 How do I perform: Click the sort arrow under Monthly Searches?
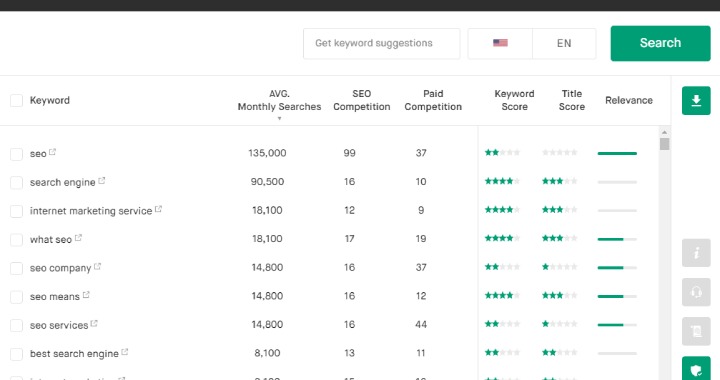tap(279, 119)
